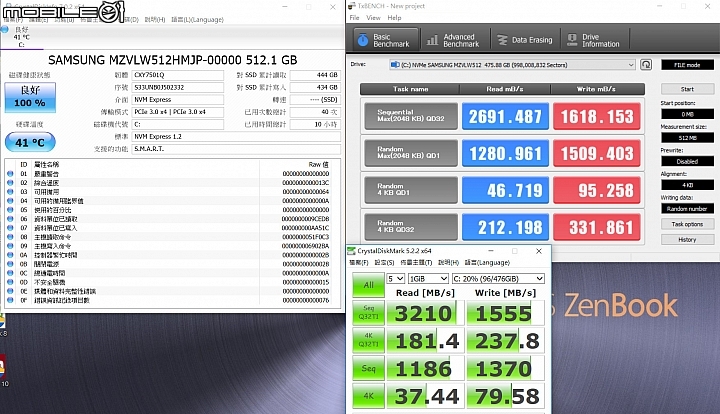The height and width of the screenshot is (414, 720).
Task: Open the CrystalDiskMark 佈景主題(T) menu
Action: point(416,263)
